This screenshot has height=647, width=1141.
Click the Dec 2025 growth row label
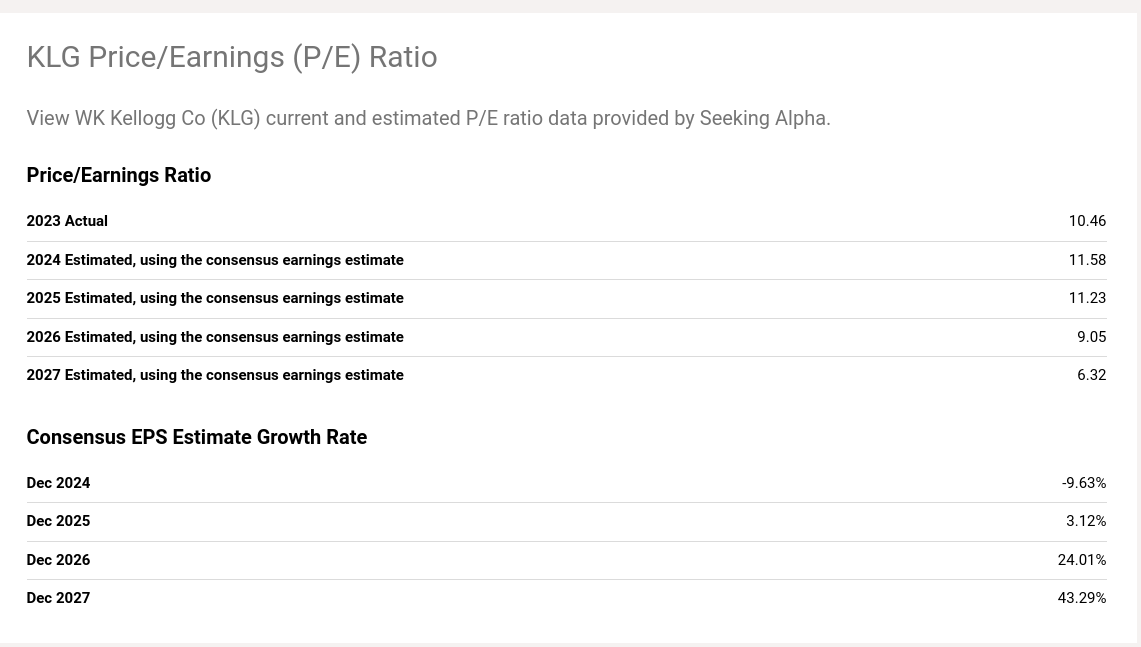click(x=58, y=521)
